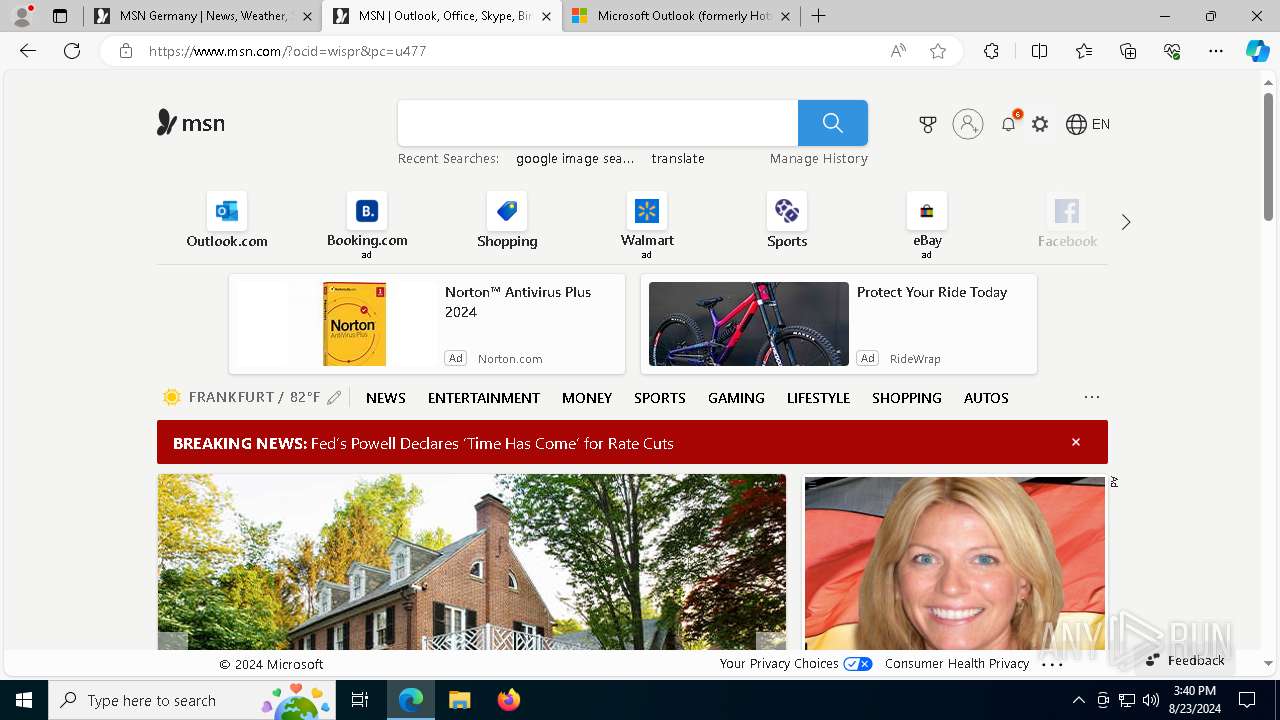Open the Feedback button

(1185, 660)
